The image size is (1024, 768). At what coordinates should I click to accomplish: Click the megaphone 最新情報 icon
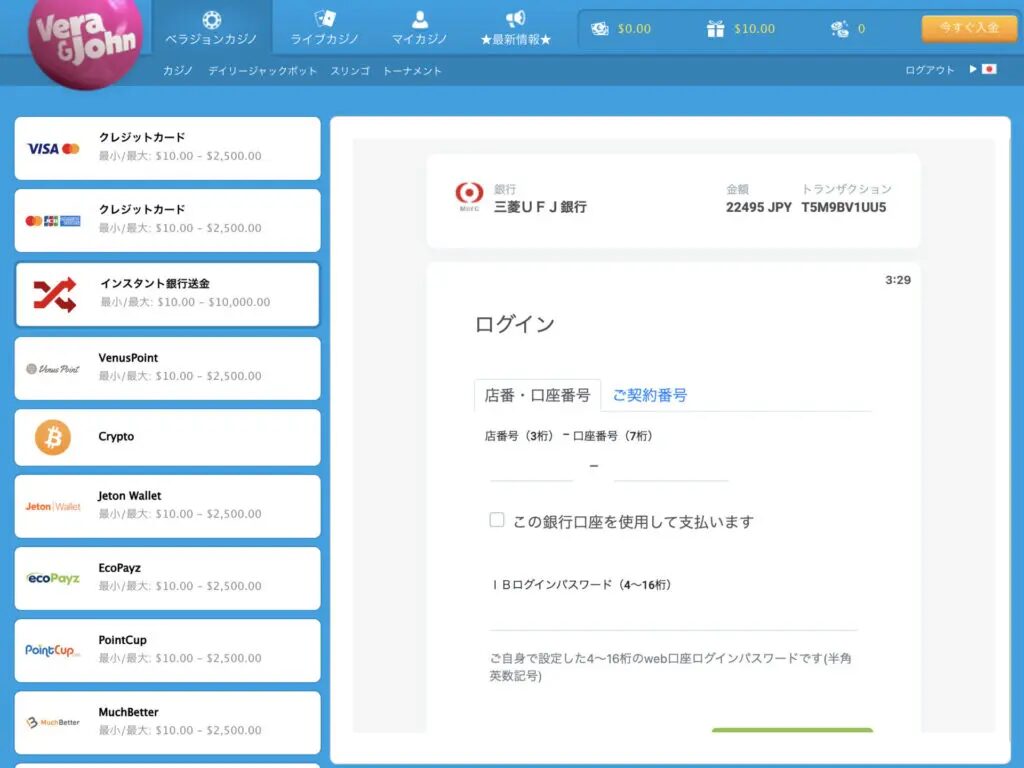point(515,19)
